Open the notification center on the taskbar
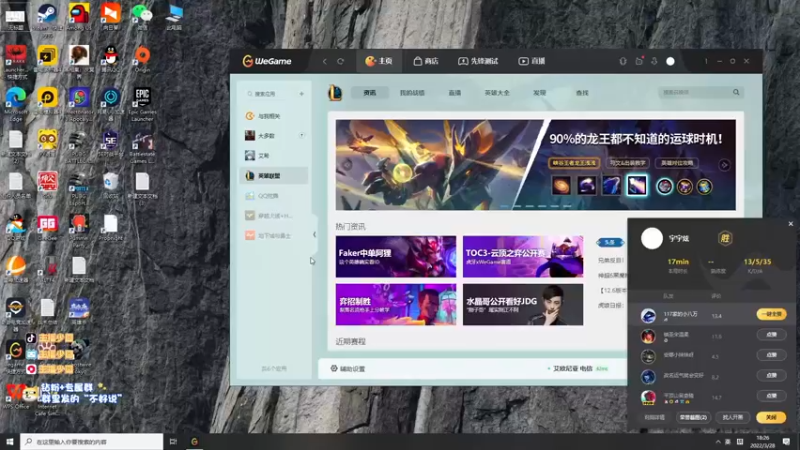 point(786,442)
